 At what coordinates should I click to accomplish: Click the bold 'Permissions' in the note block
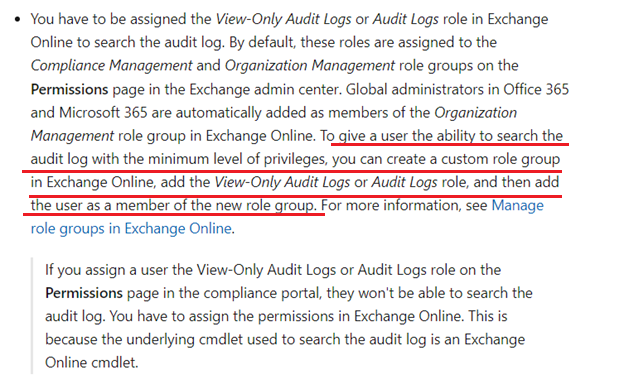tap(84, 293)
